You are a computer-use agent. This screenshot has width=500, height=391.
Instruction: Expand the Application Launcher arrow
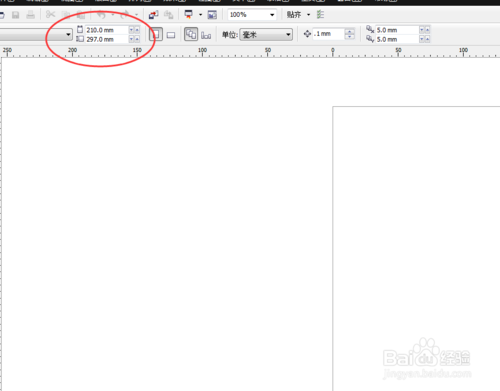click(x=200, y=15)
